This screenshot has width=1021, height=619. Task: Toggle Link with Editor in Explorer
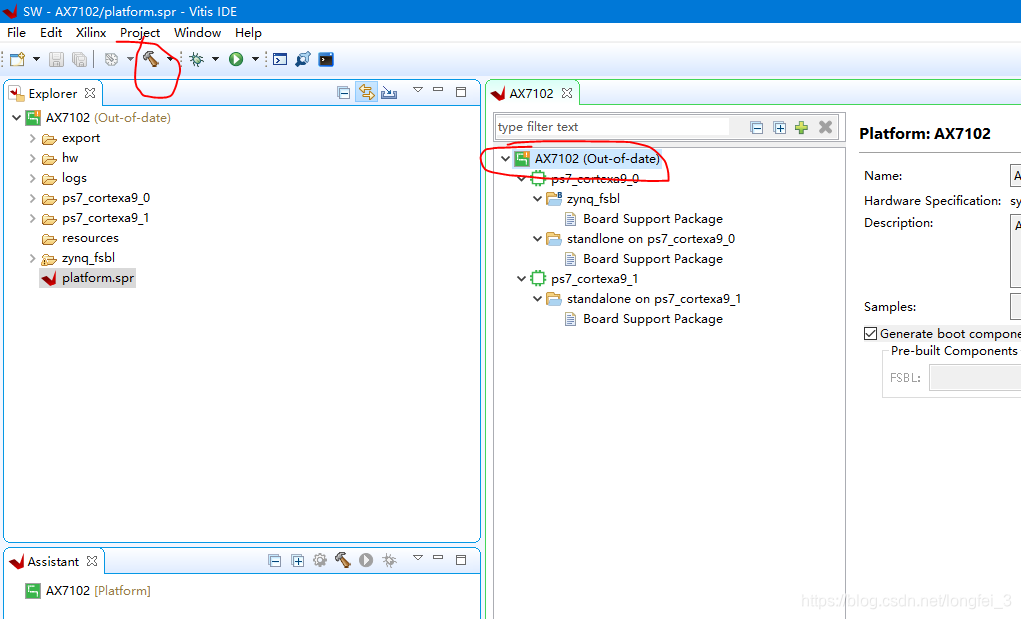(367, 92)
